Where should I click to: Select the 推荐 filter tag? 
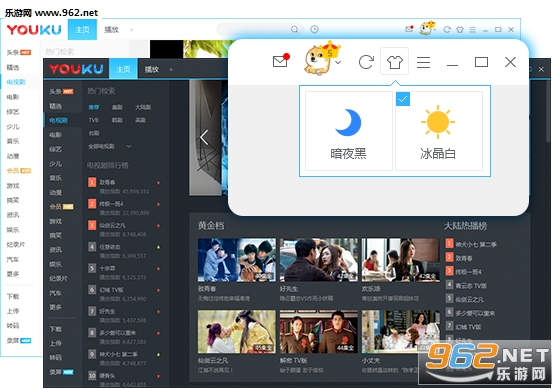tap(94, 107)
